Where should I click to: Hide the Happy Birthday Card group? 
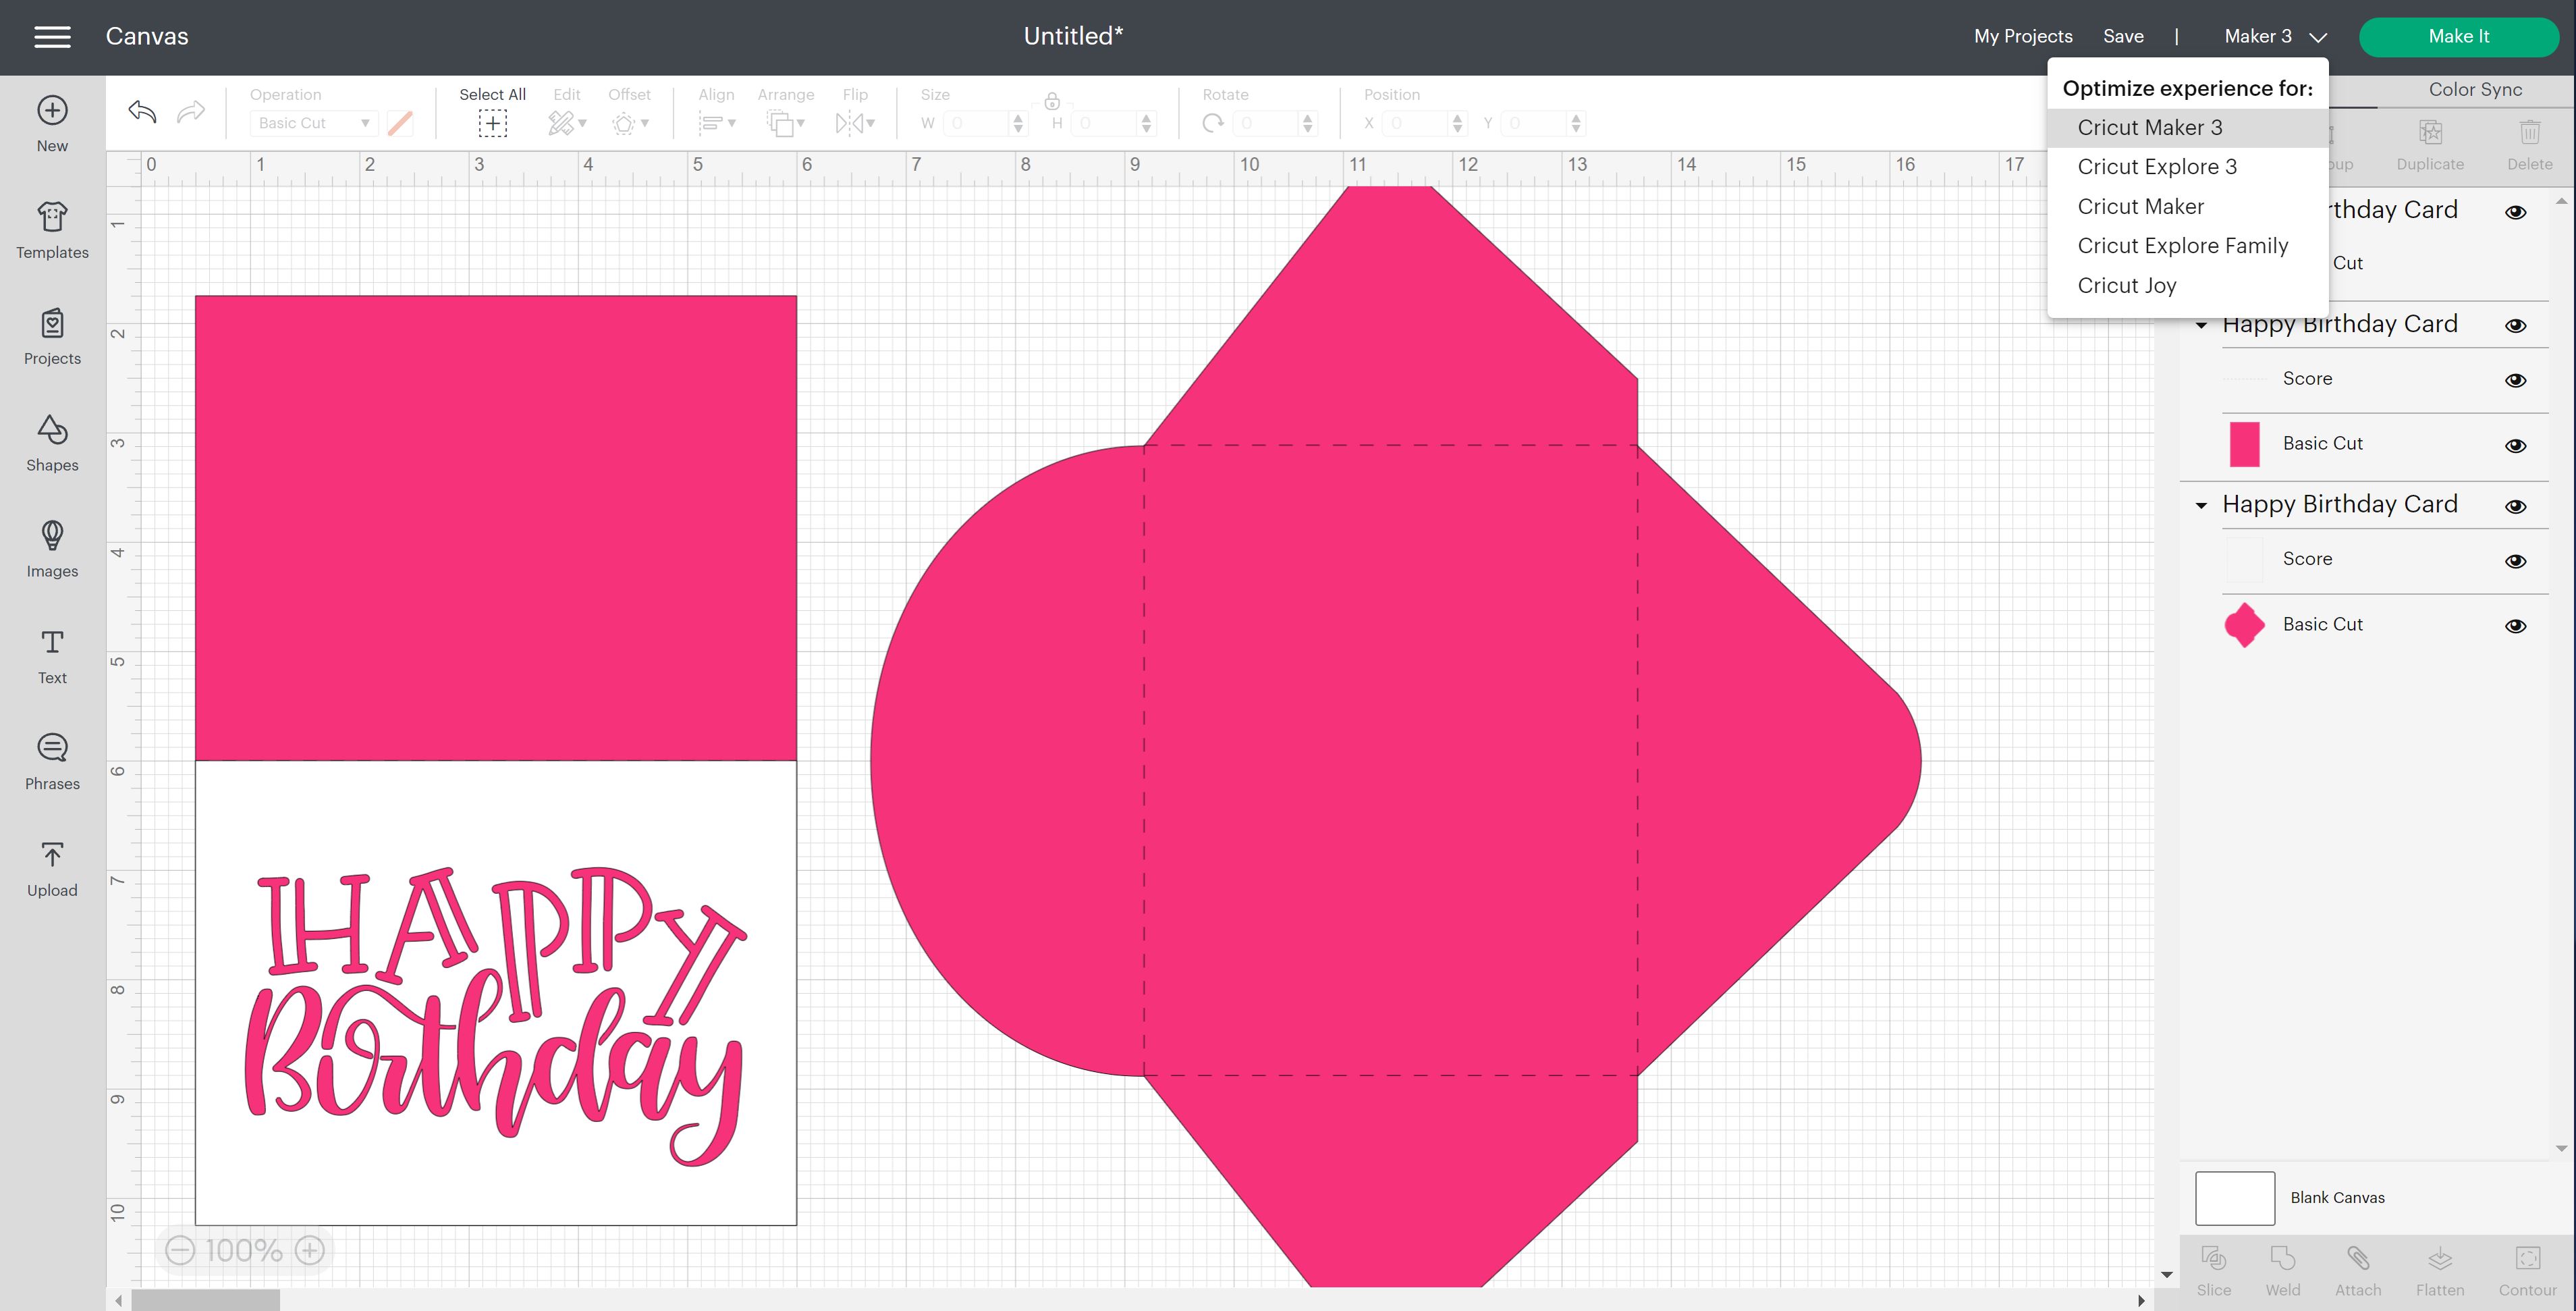[x=2516, y=324]
